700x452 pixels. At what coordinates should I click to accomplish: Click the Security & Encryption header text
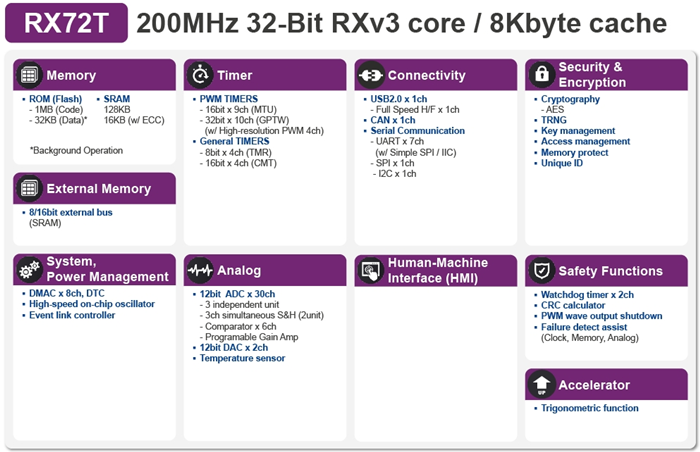tap(592, 75)
